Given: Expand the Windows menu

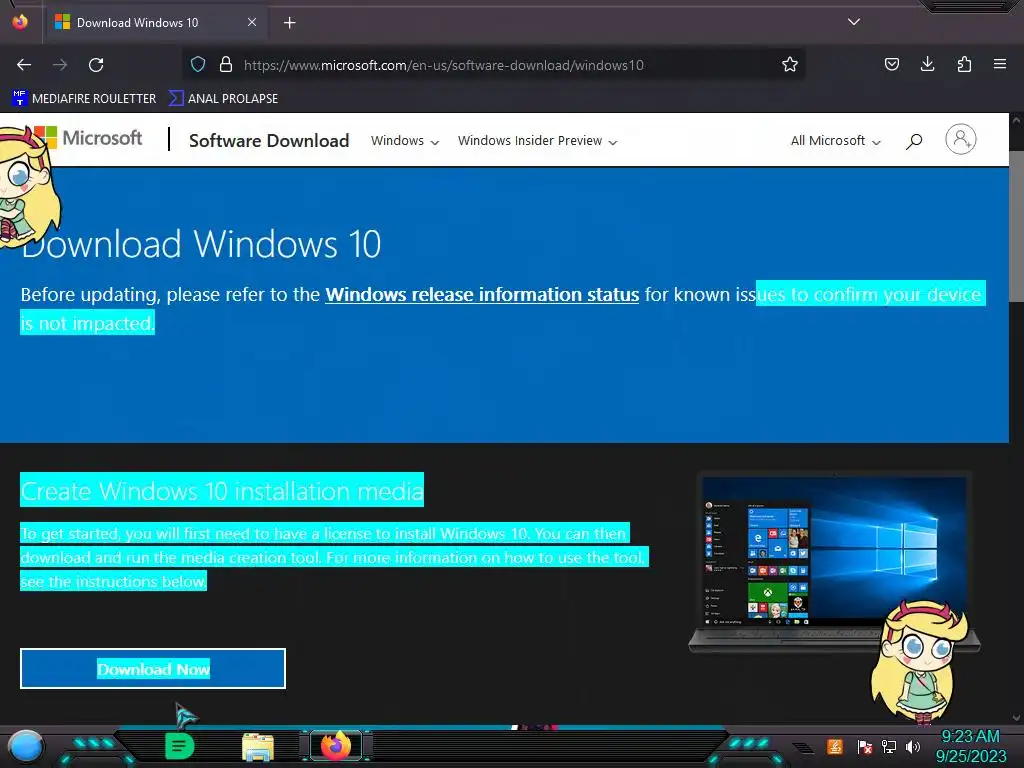Looking at the screenshot, I should click(x=405, y=141).
